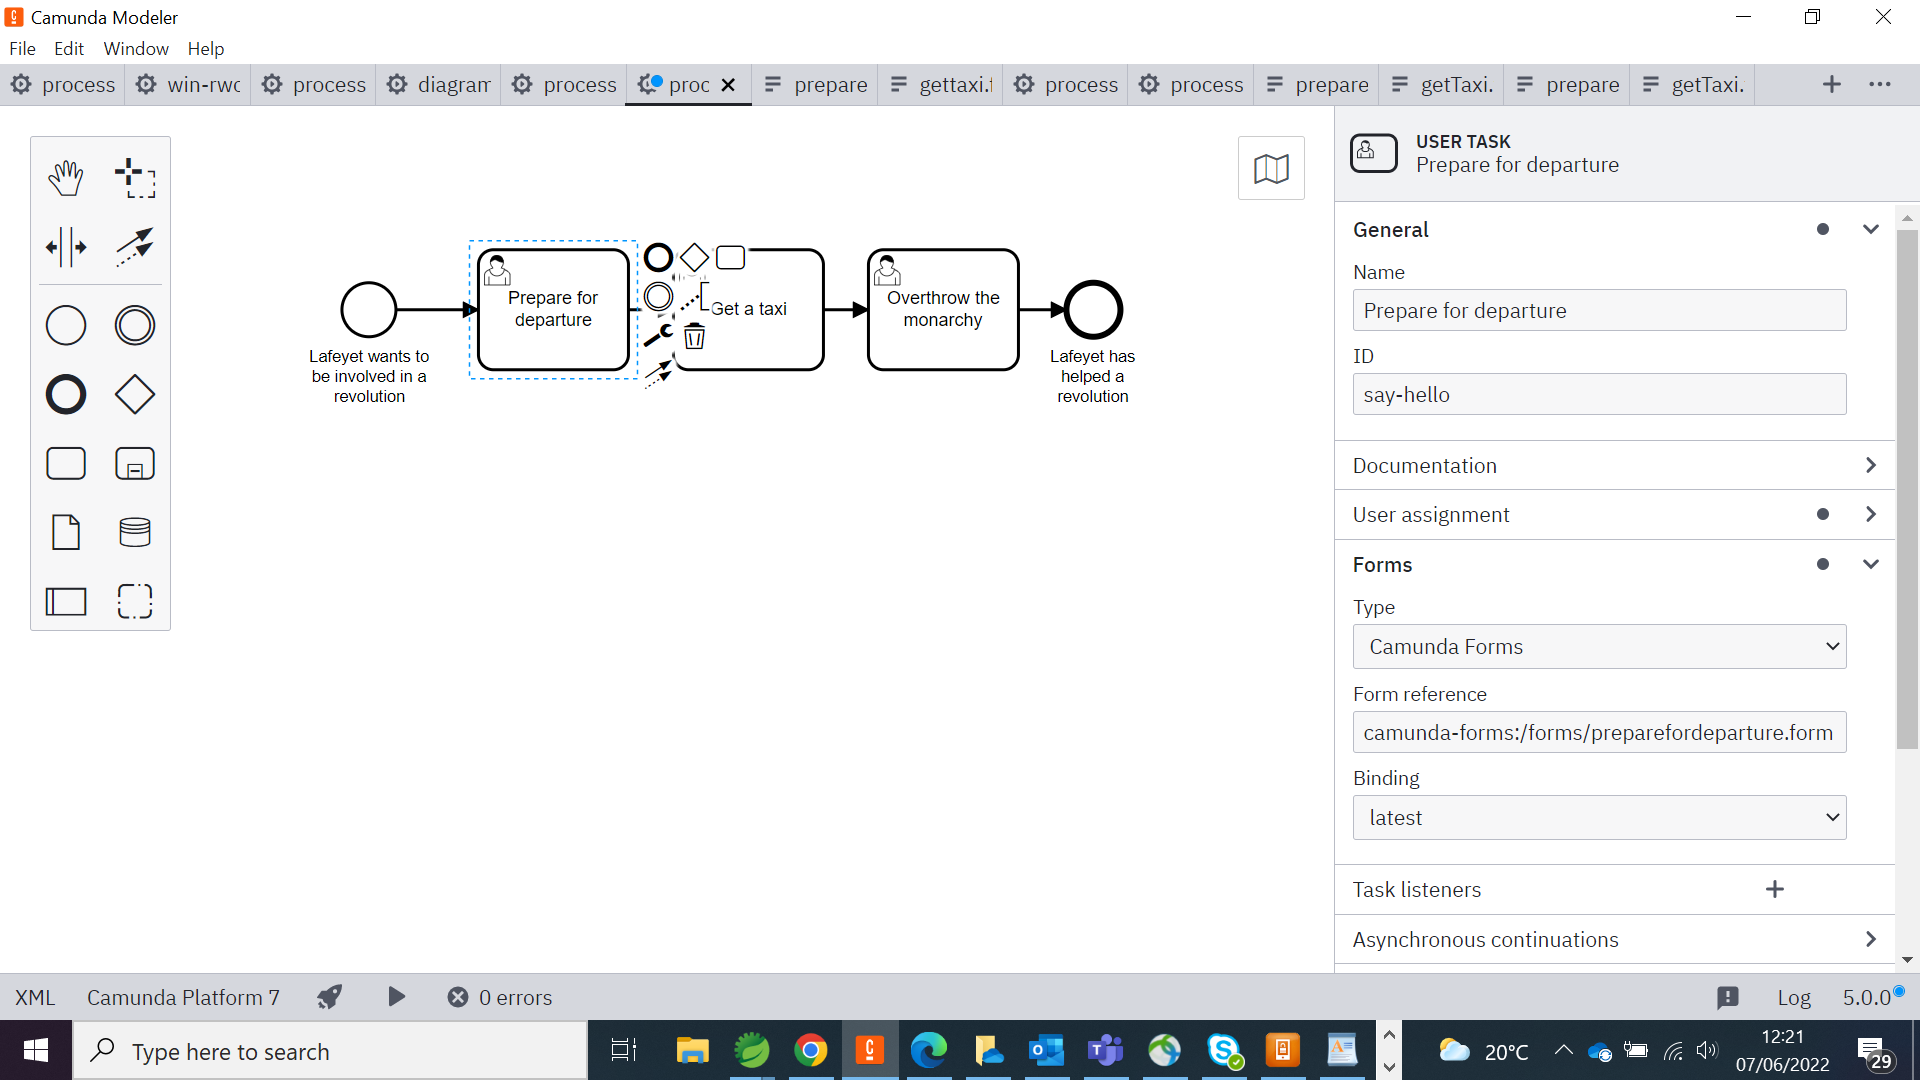The height and width of the screenshot is (1080, 1920).
Task: Start a process instance with the play button
Action: (x=396, y=997)
